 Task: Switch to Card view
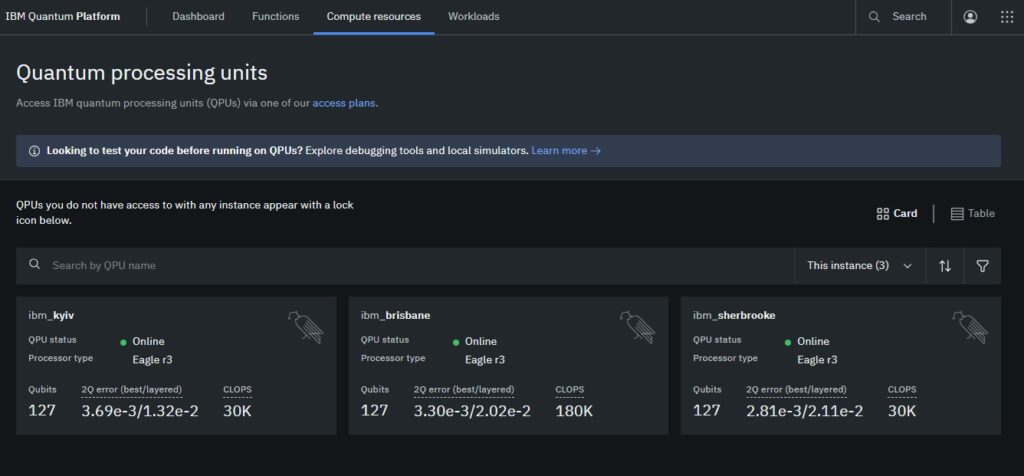(896, 213)
